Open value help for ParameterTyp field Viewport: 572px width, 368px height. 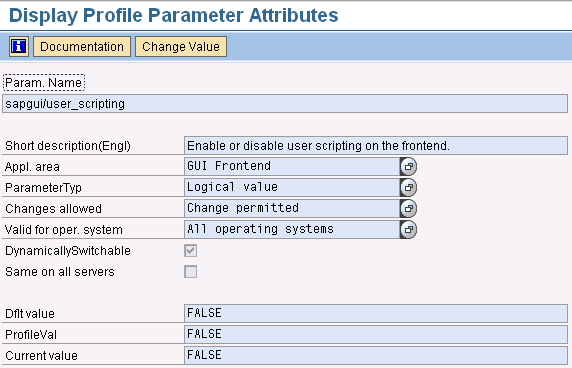[408, 187]
